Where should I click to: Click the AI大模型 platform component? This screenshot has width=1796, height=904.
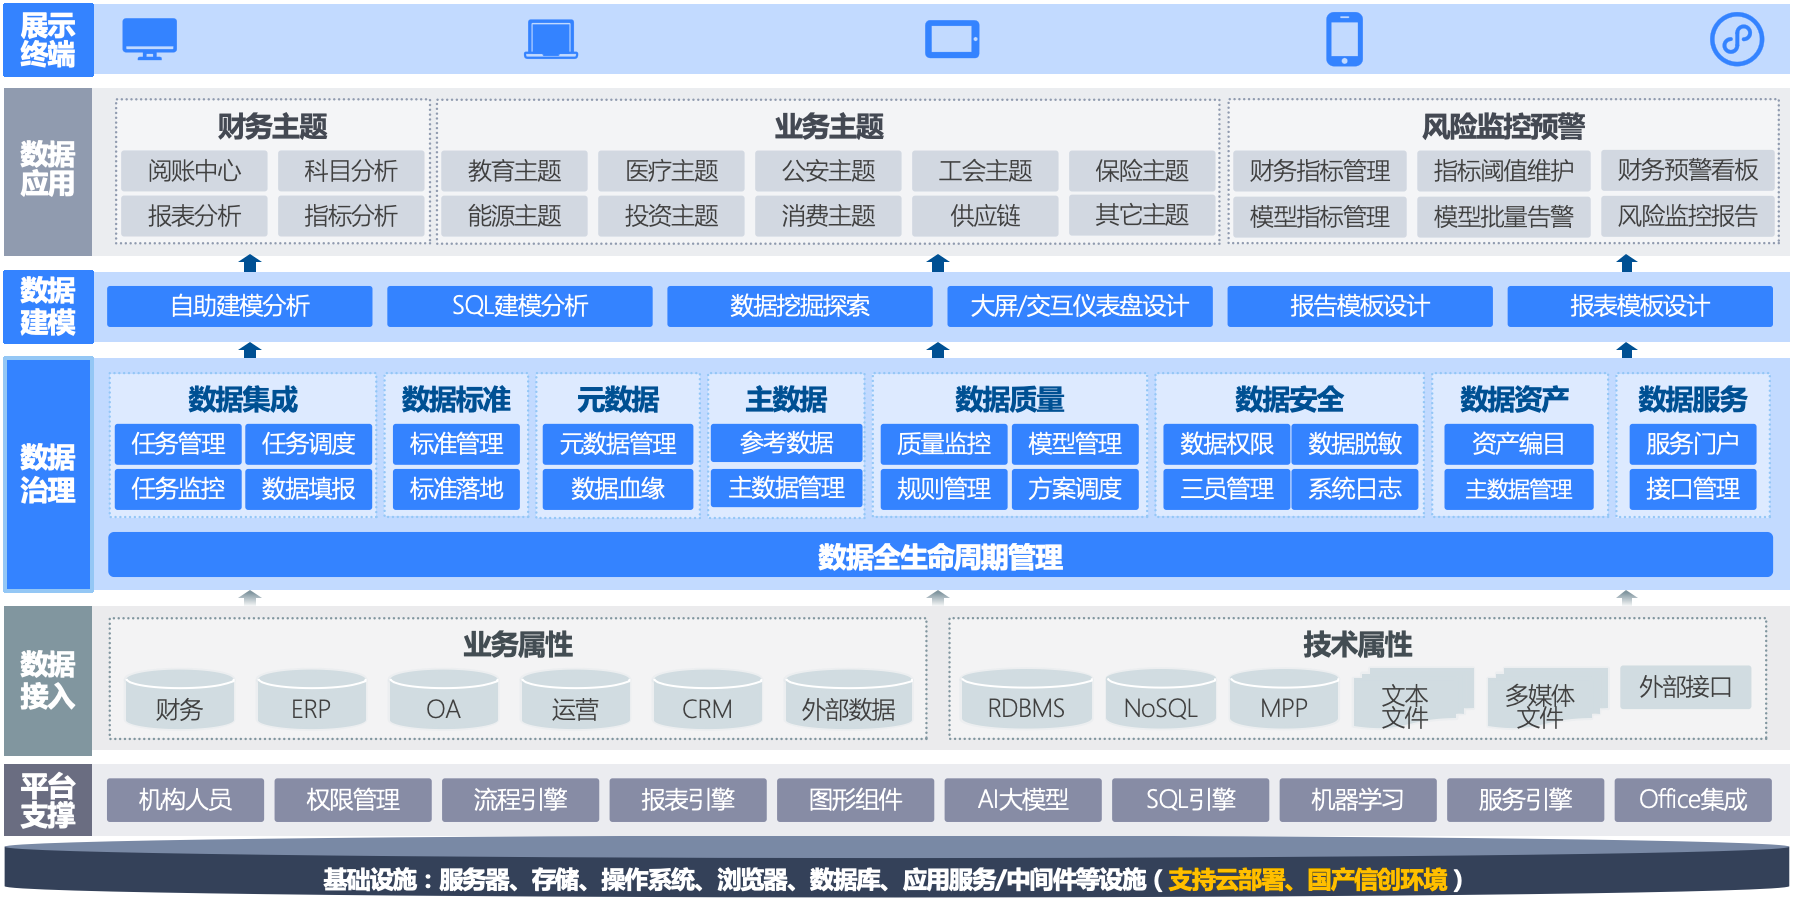[x=1023, y=800]
